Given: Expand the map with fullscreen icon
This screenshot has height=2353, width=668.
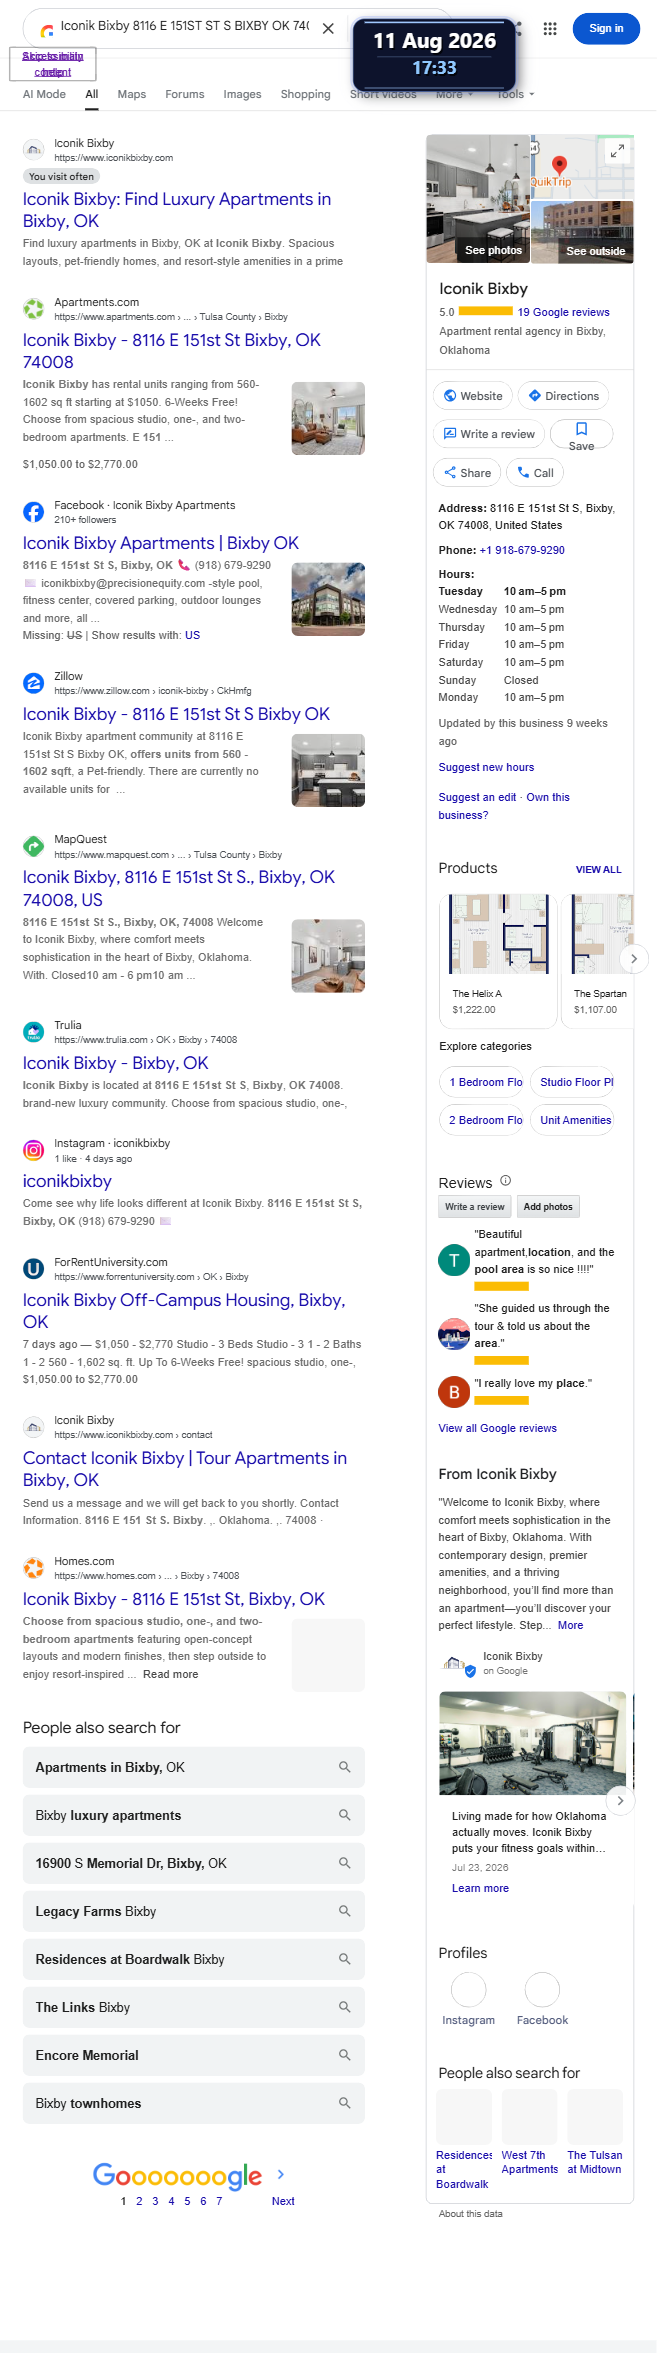Looking at the screenshot, I should (617, 151).
